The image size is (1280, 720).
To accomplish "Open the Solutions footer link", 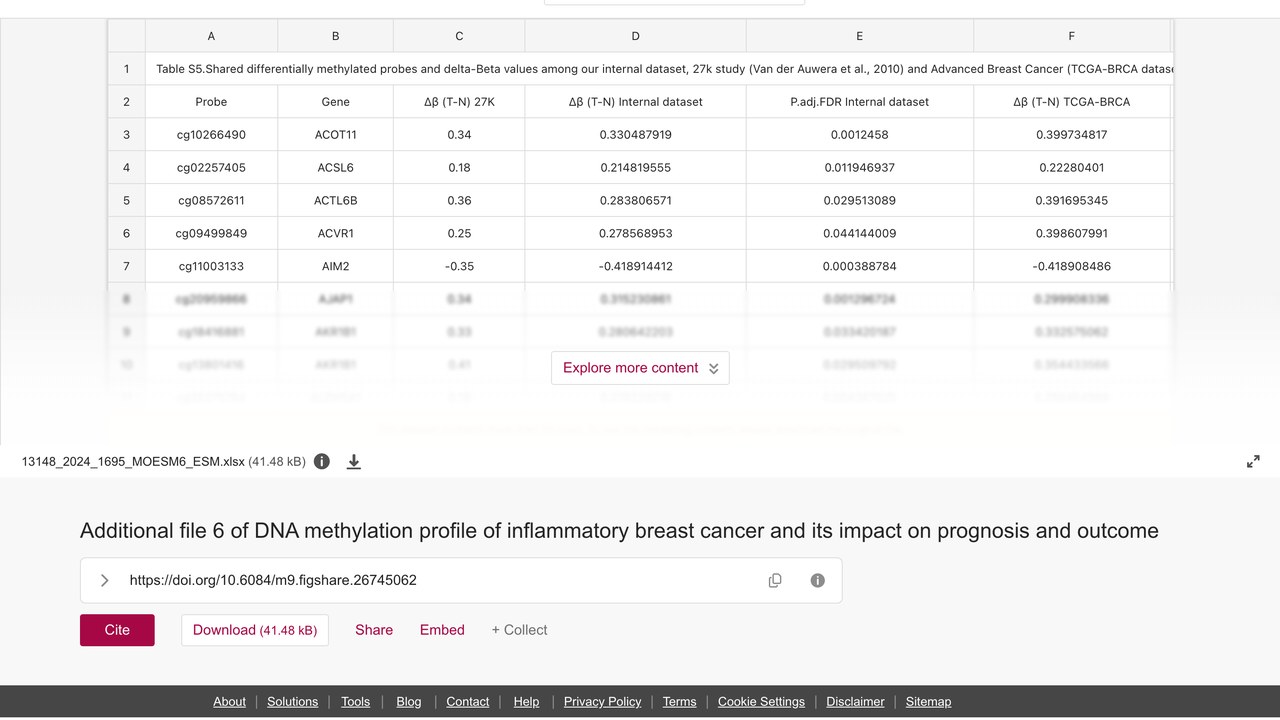I will point(293,702).
